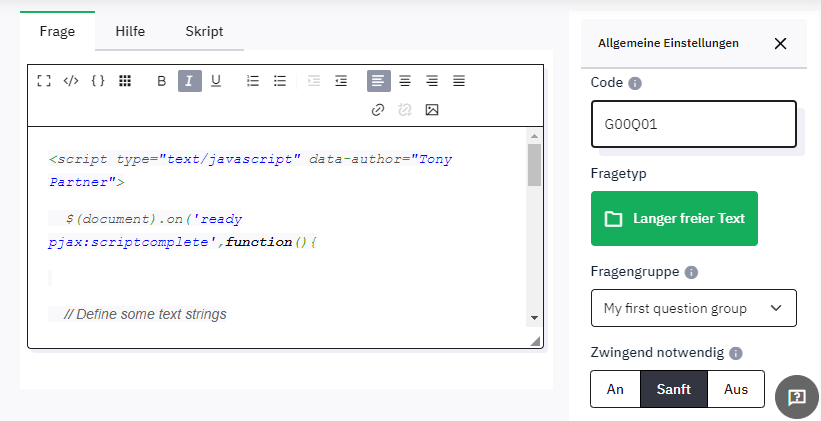
Task: Open the Fragengruppe dropdown
Action: (x=693, y=308)
